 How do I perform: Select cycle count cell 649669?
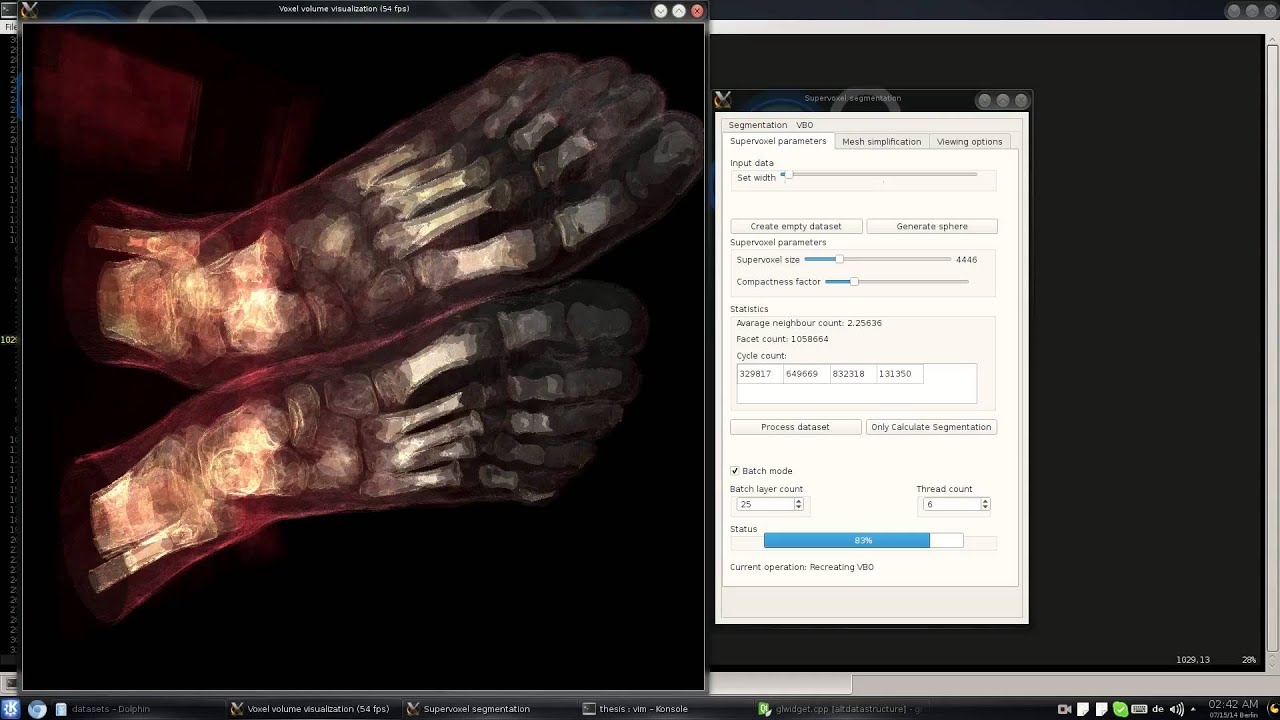[x=806, y=374]
